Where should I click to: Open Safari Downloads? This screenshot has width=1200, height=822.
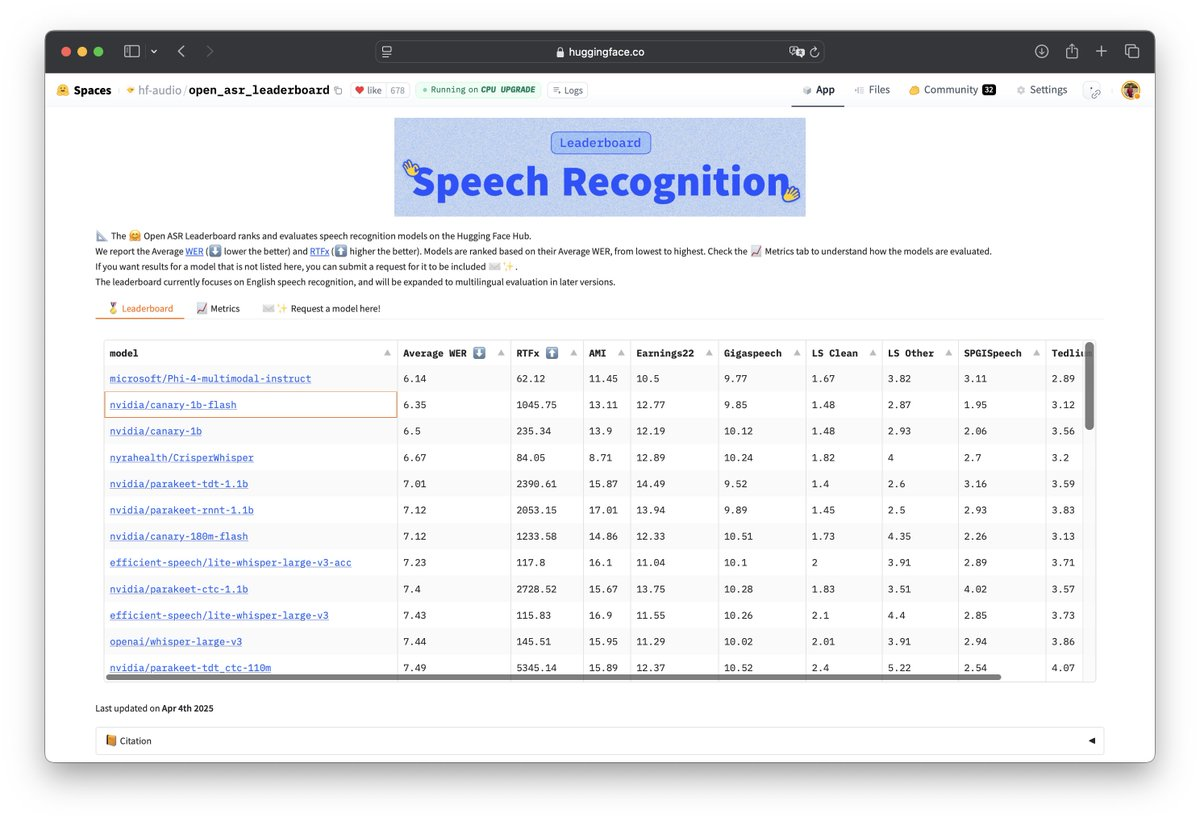(x=1041, y=51)
